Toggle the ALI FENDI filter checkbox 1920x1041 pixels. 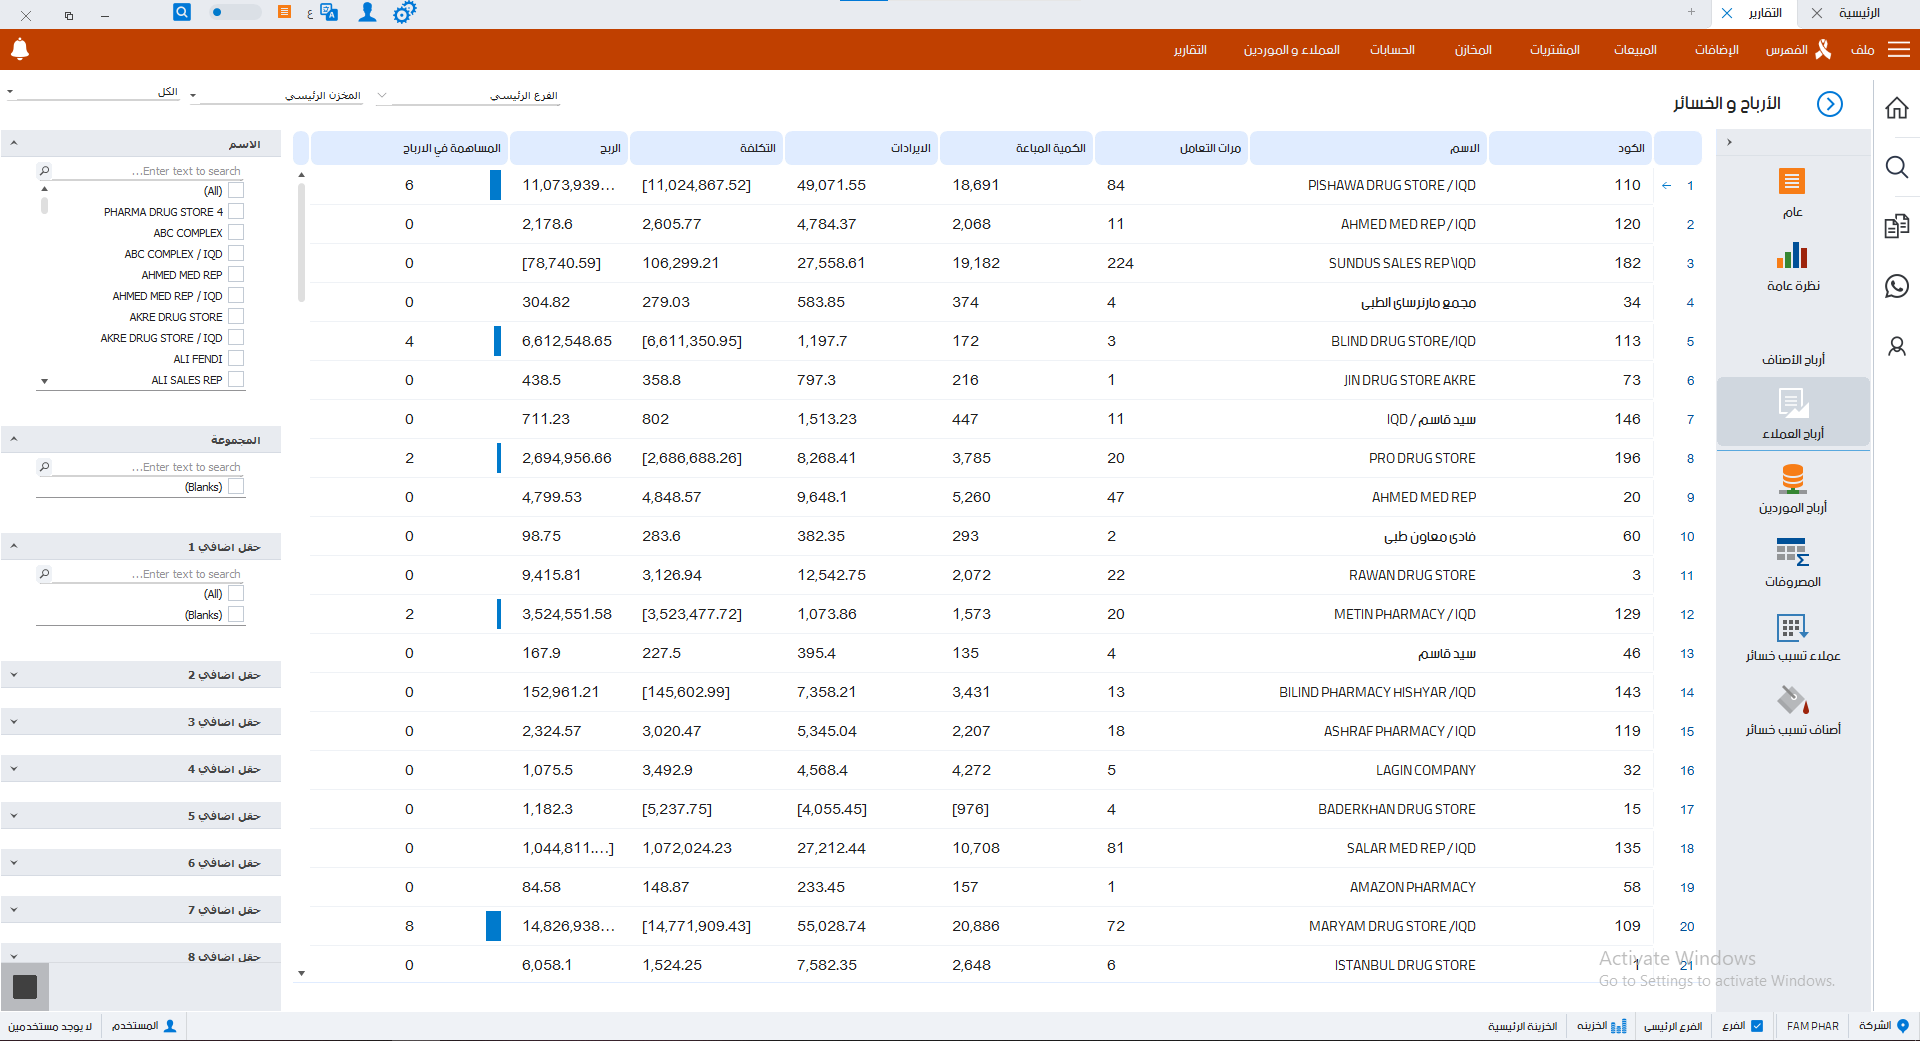click(x=236, y=359)
